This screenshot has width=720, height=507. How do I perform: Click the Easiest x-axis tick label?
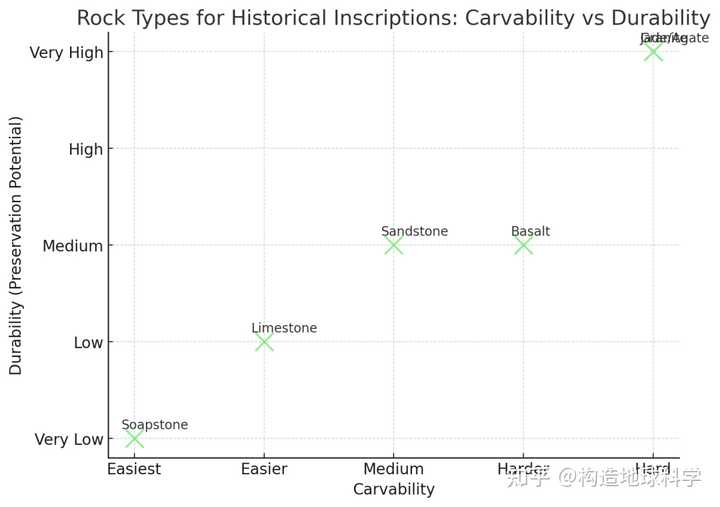coord(134,469)
